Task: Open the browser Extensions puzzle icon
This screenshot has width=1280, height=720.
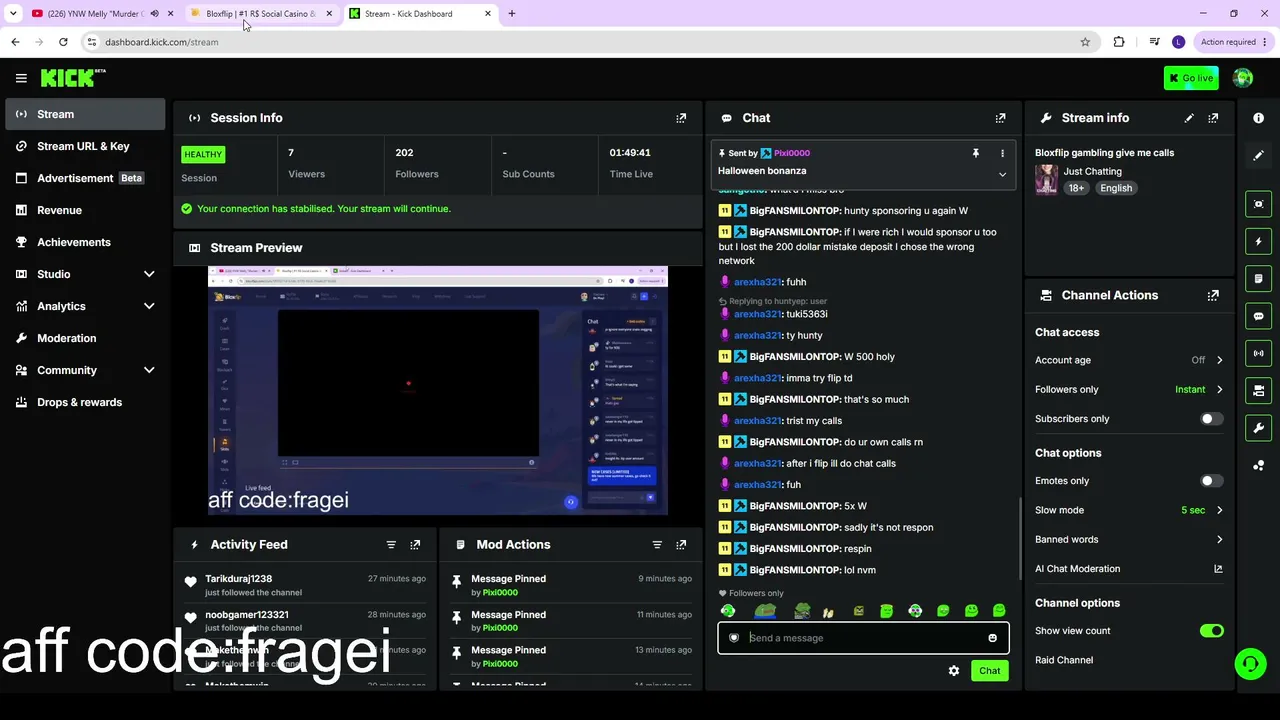Action: click(x=1119, y=42)
